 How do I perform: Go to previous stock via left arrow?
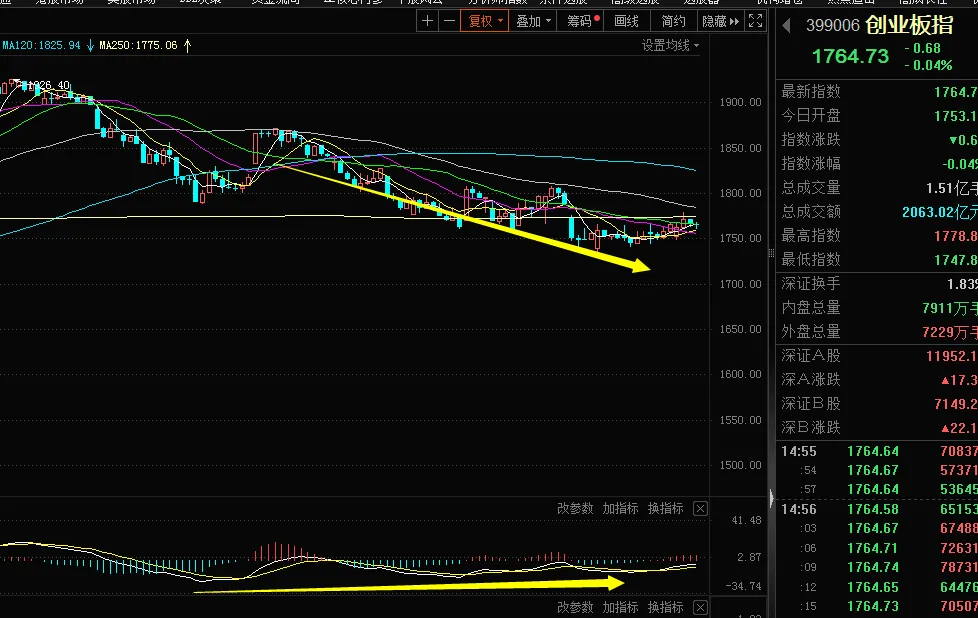(787, 26)
